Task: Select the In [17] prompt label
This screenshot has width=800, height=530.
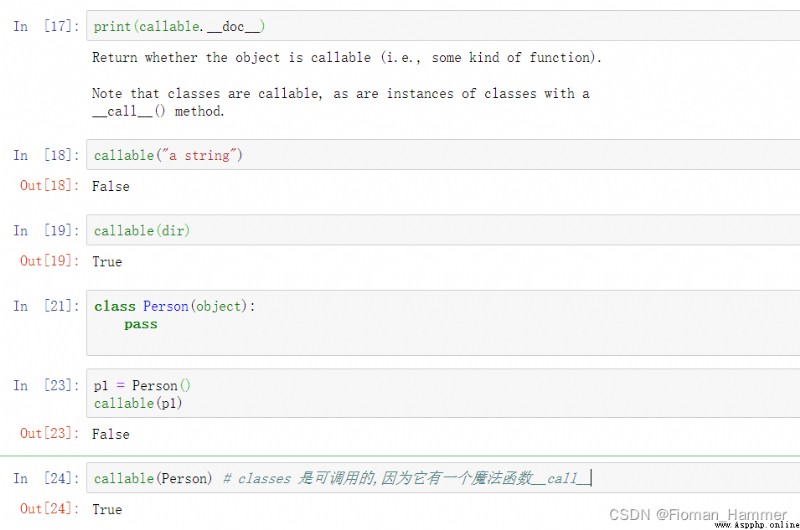Action: tap(46, 26)
